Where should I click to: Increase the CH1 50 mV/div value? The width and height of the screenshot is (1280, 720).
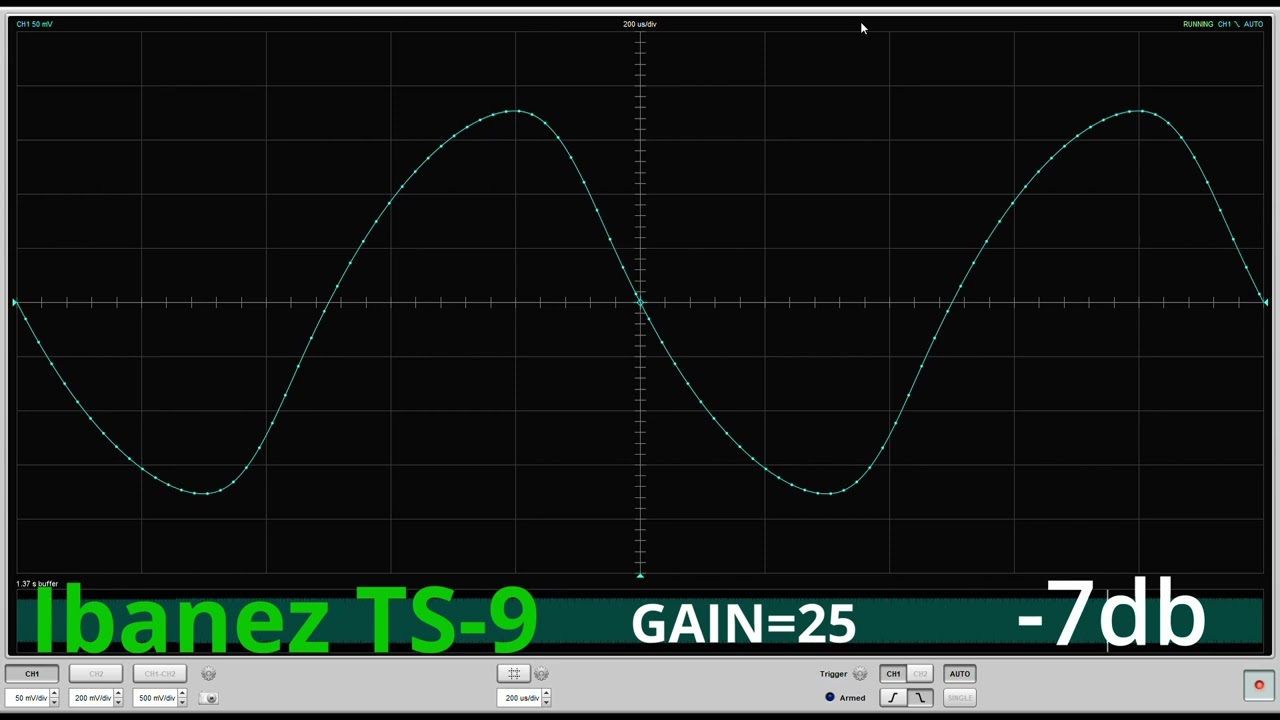54,694
